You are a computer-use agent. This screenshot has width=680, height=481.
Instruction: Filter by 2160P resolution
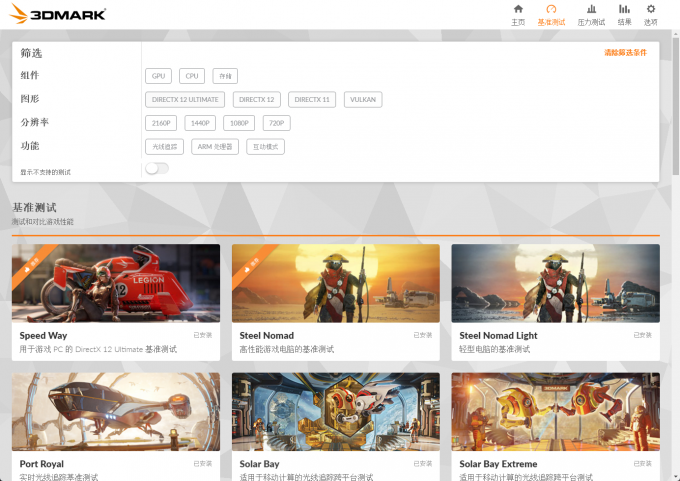(161, 123)
